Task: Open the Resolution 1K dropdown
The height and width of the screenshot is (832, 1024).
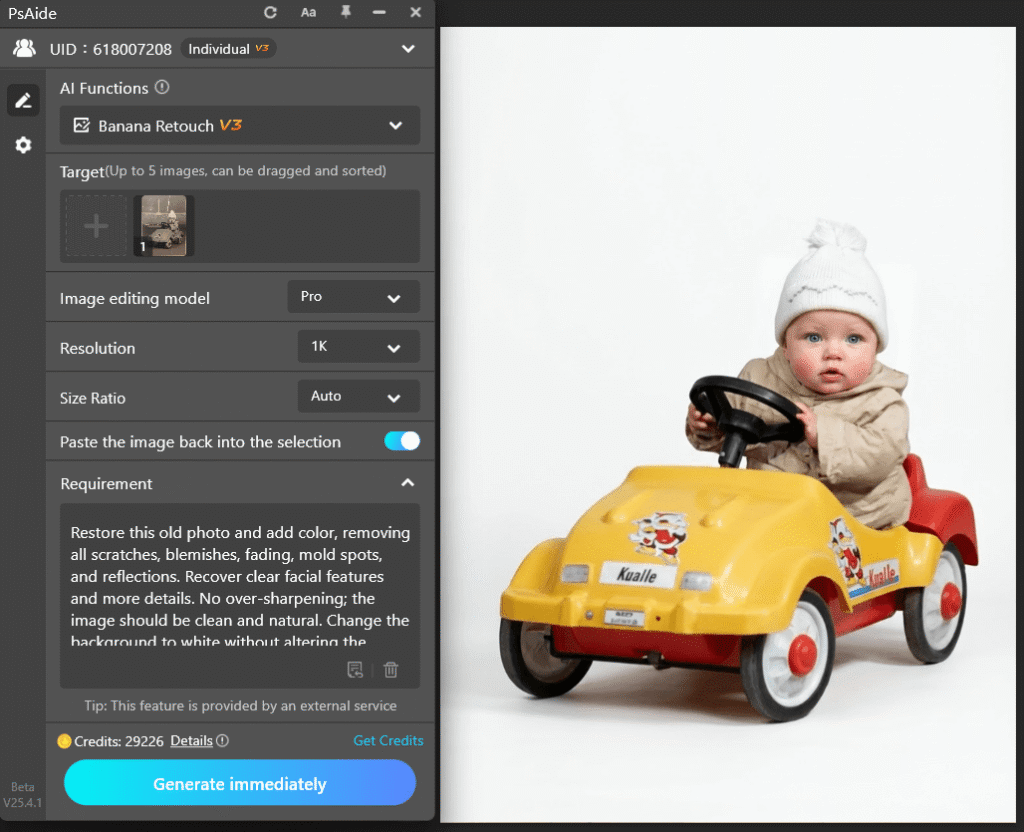Action: coord(358,347)
